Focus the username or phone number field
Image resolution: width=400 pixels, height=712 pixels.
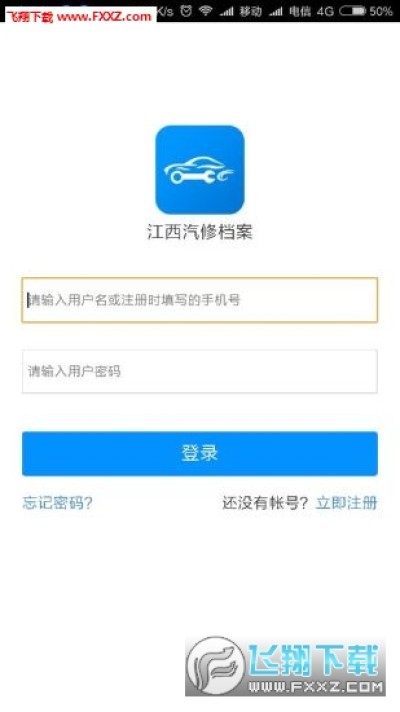click(200, 300)
